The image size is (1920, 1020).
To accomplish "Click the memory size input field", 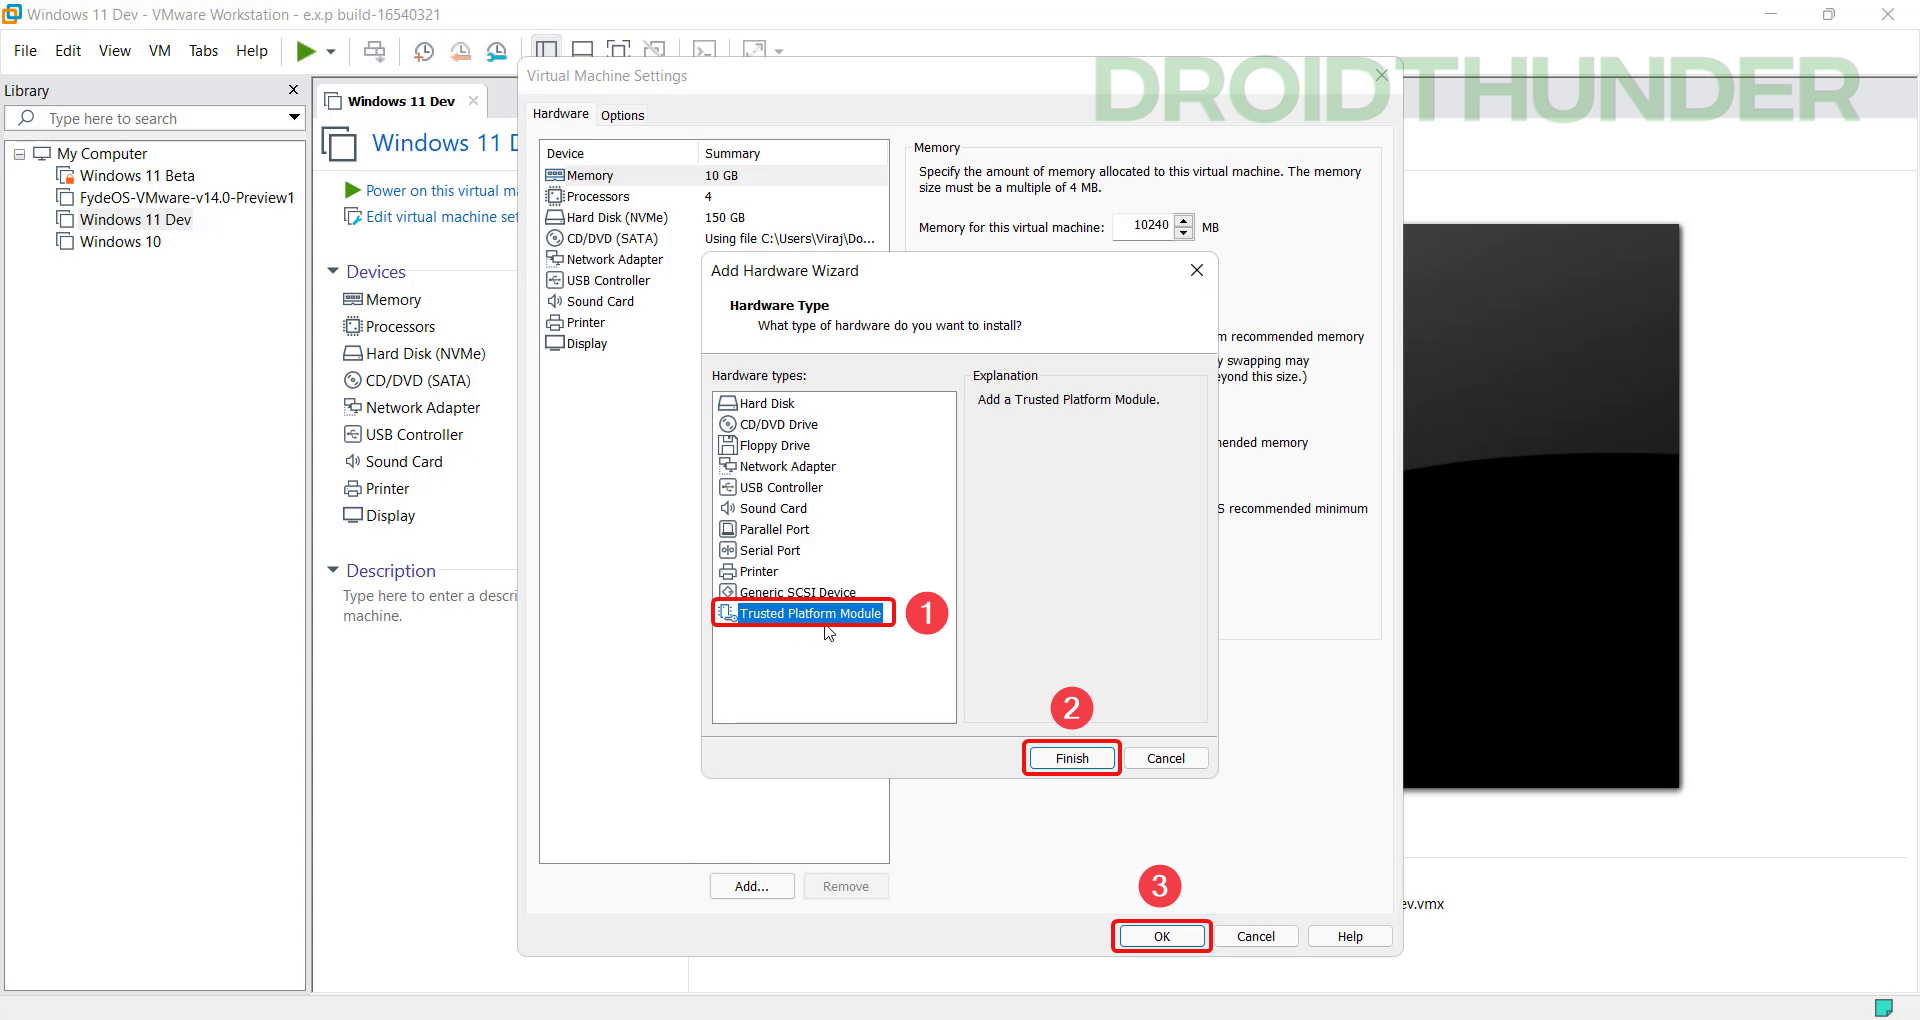I will point(1143,226).
